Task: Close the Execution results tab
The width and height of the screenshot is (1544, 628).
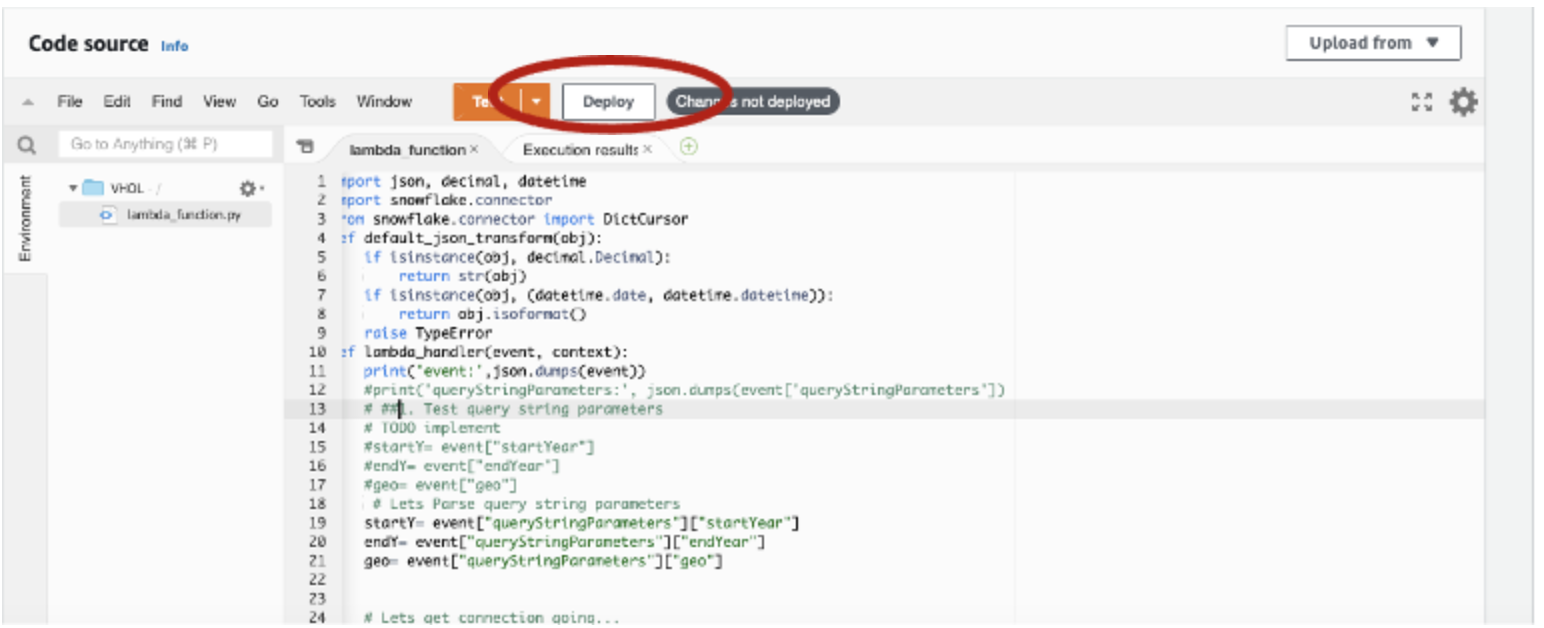Action: pos(647,149)
